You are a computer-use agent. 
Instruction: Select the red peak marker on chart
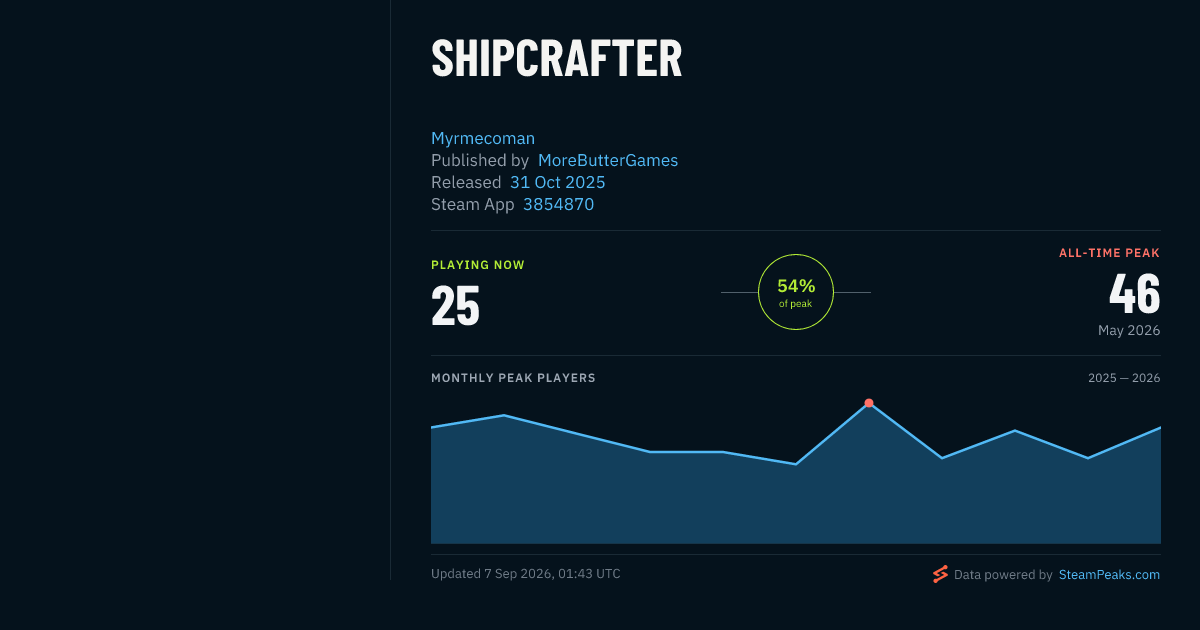[x=869, y=403]
